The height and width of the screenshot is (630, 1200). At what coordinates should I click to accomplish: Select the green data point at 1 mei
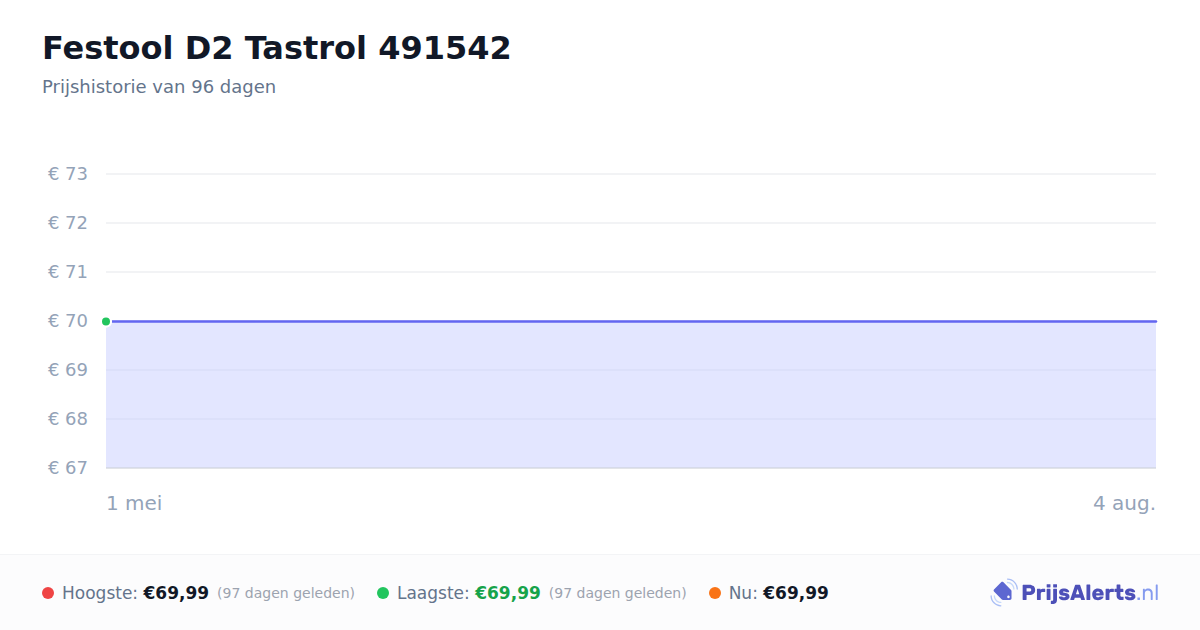pos(106,321)
